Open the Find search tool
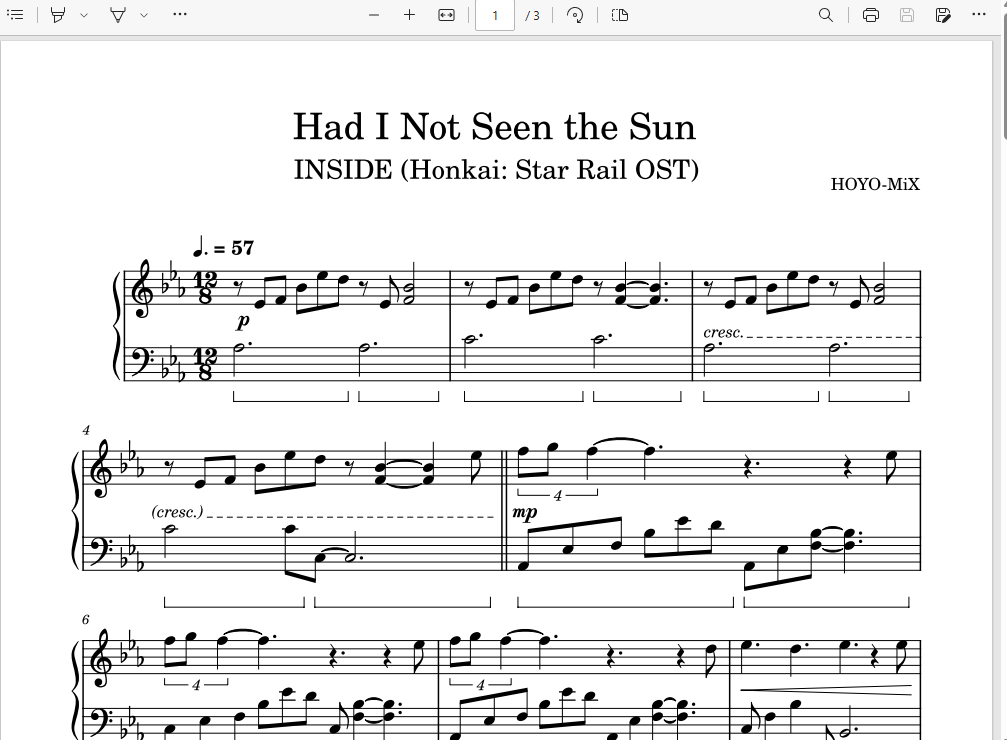Viewport: 1007px width, 740px height. tap(826, 15)
